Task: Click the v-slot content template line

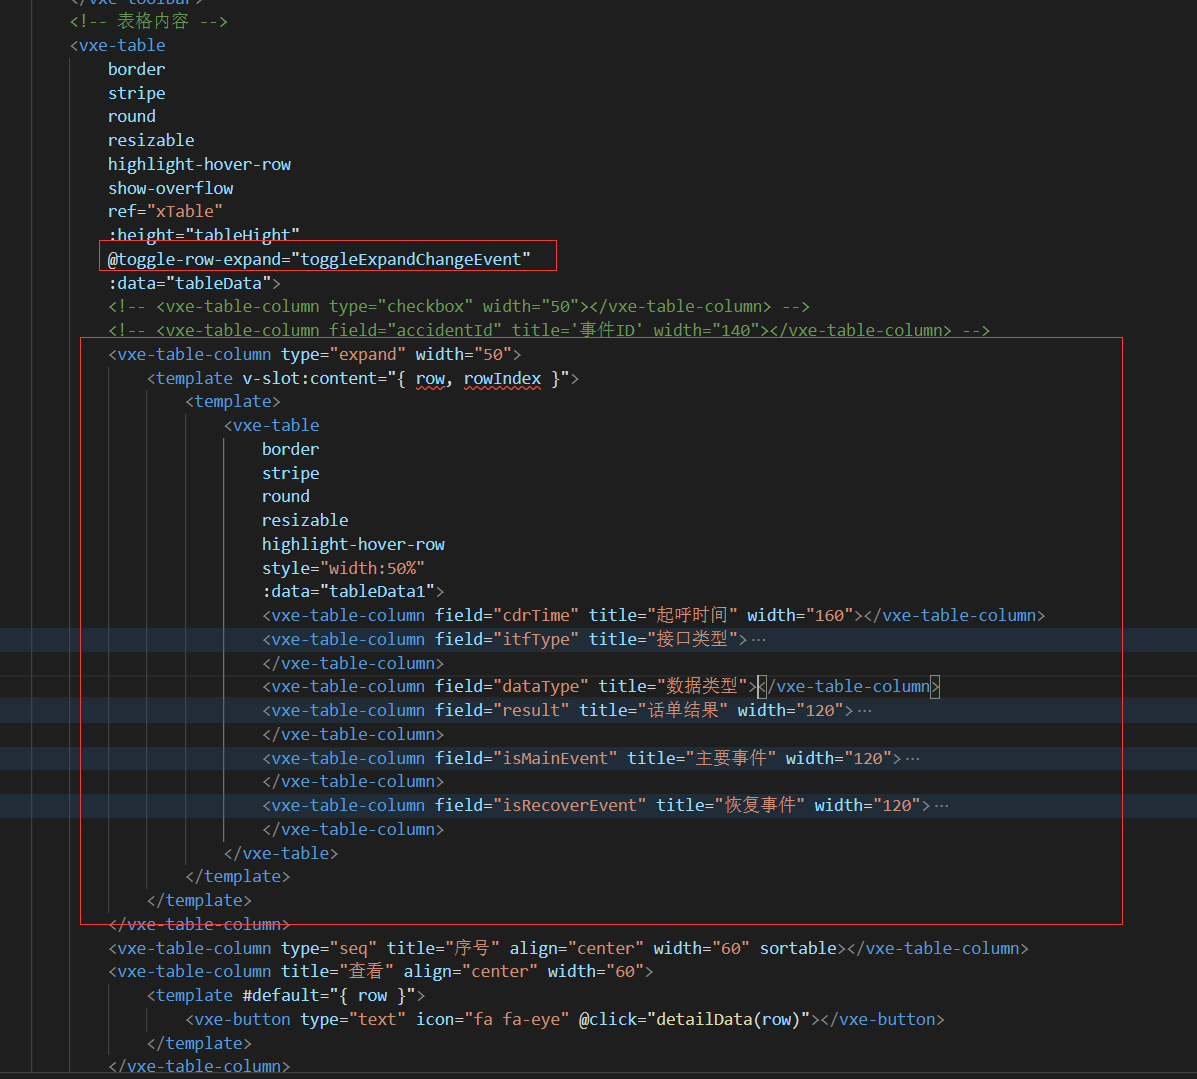Action: click(x=360, y=377)
